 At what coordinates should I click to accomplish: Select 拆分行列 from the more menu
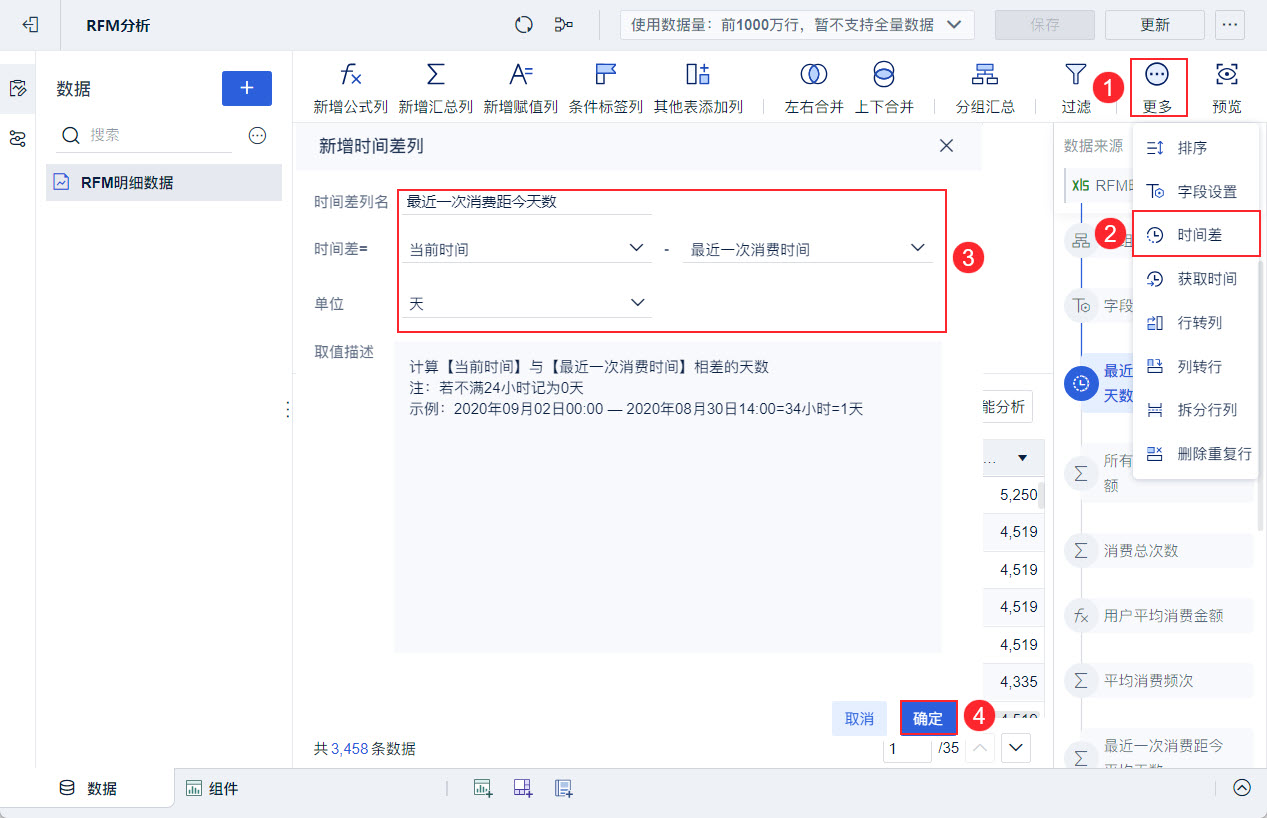(1195, 409)
